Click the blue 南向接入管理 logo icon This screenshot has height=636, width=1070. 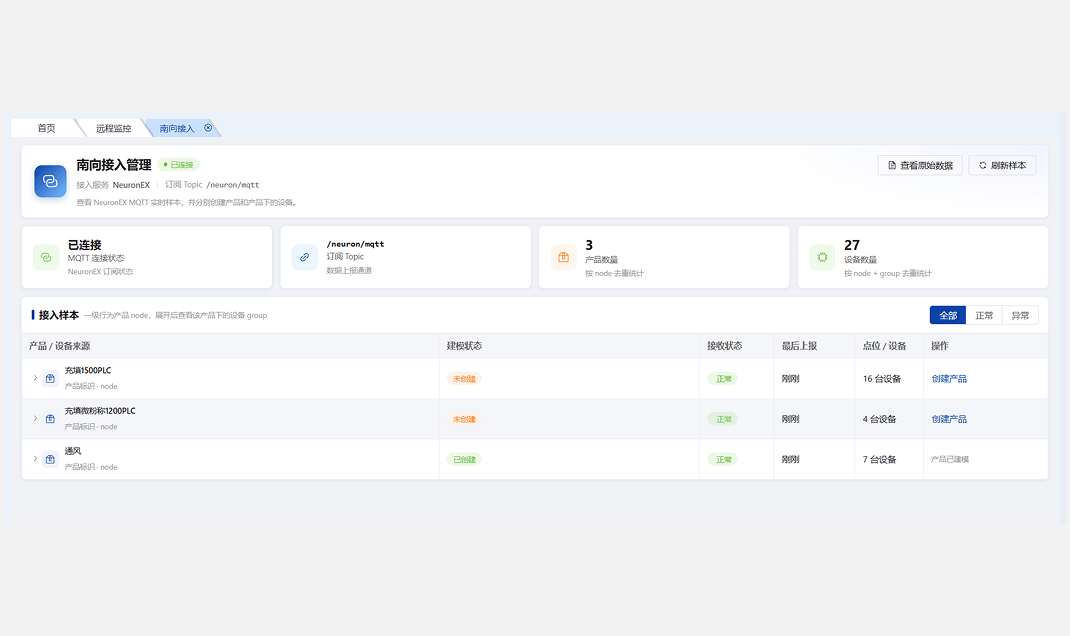point(50,181)
